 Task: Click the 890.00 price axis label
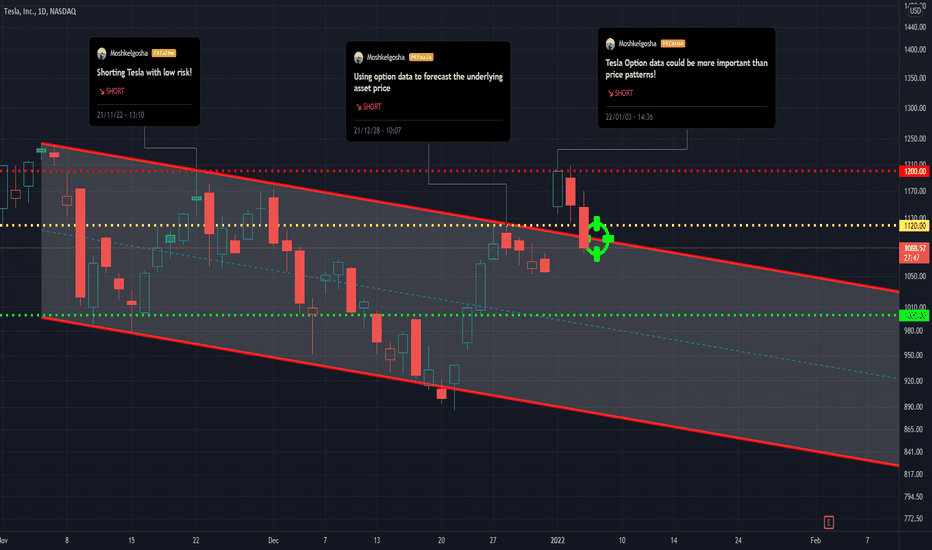(x=914, y=407)
